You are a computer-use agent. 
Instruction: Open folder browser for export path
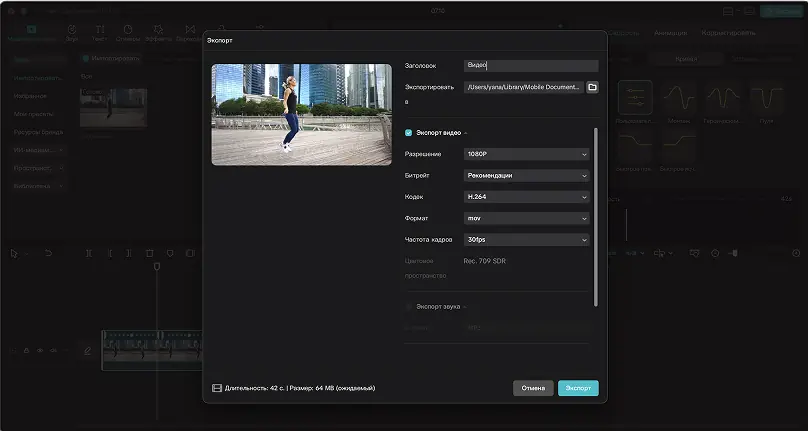click(592, 87)
